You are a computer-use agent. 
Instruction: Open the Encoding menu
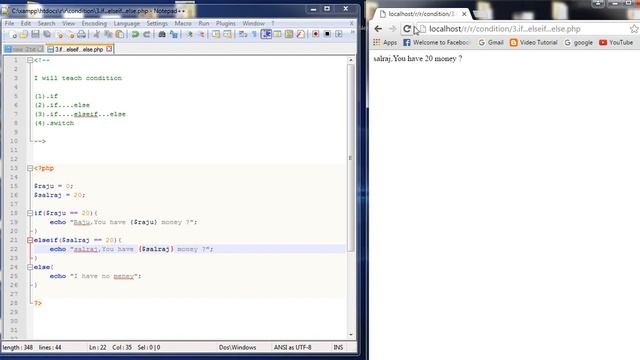(94, 24)
